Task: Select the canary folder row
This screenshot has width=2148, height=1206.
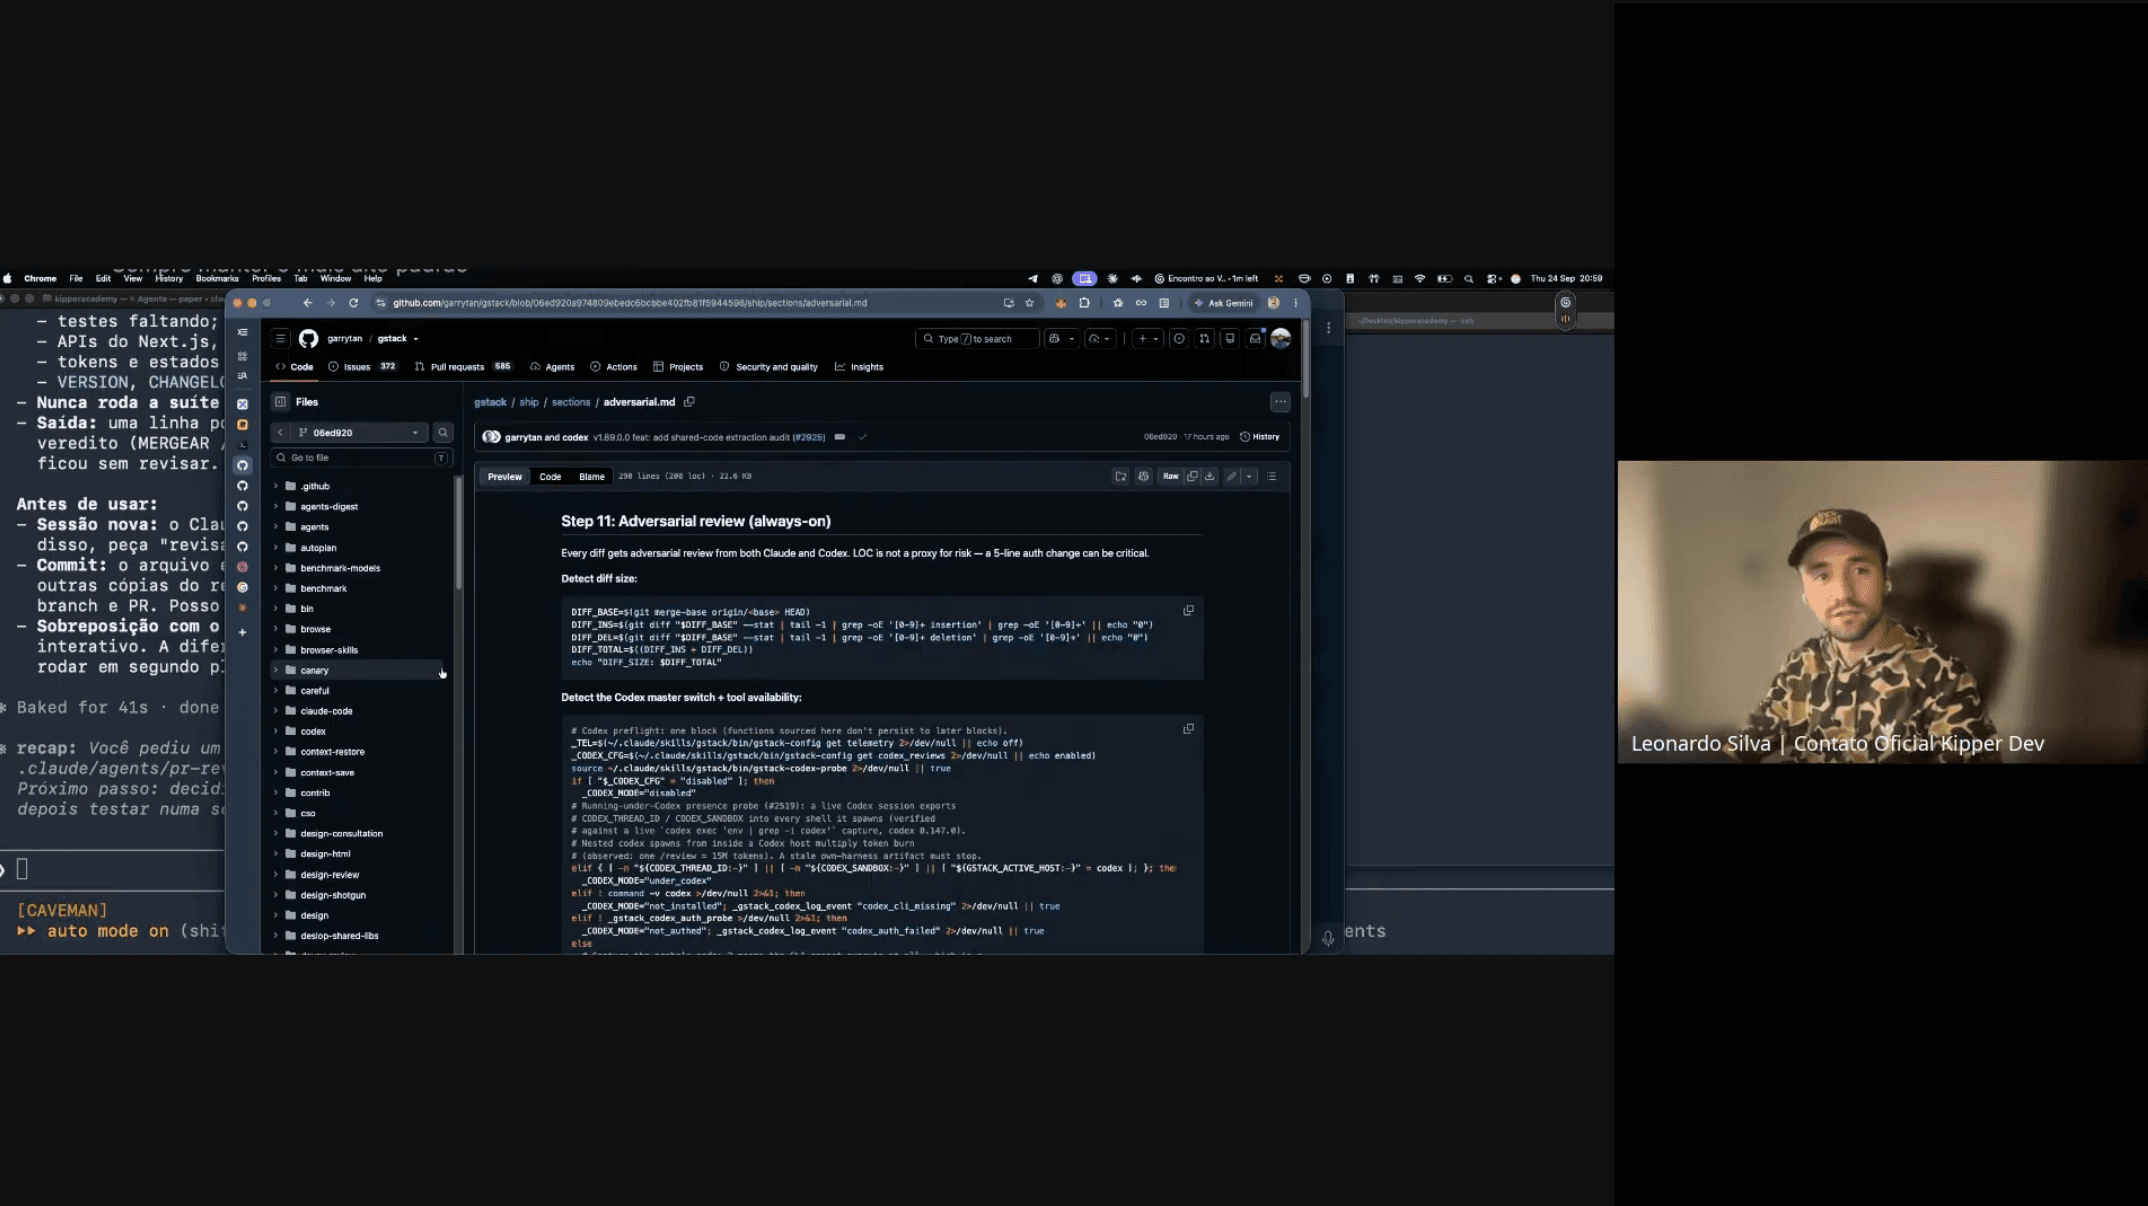Action: [358, 670]
